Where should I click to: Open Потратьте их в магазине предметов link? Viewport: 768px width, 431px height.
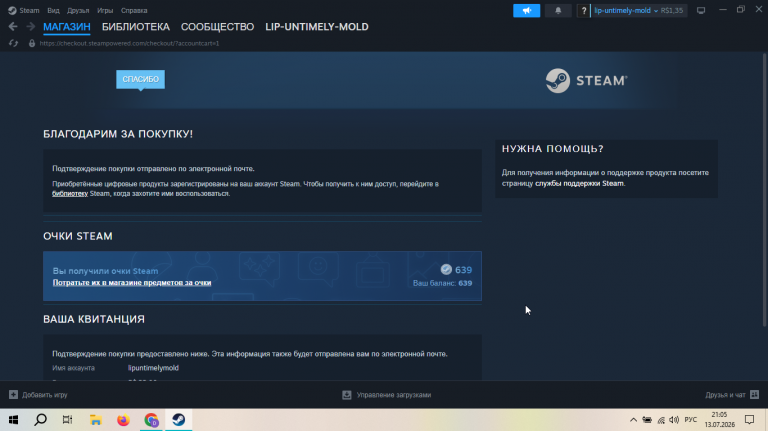point(132,283)
